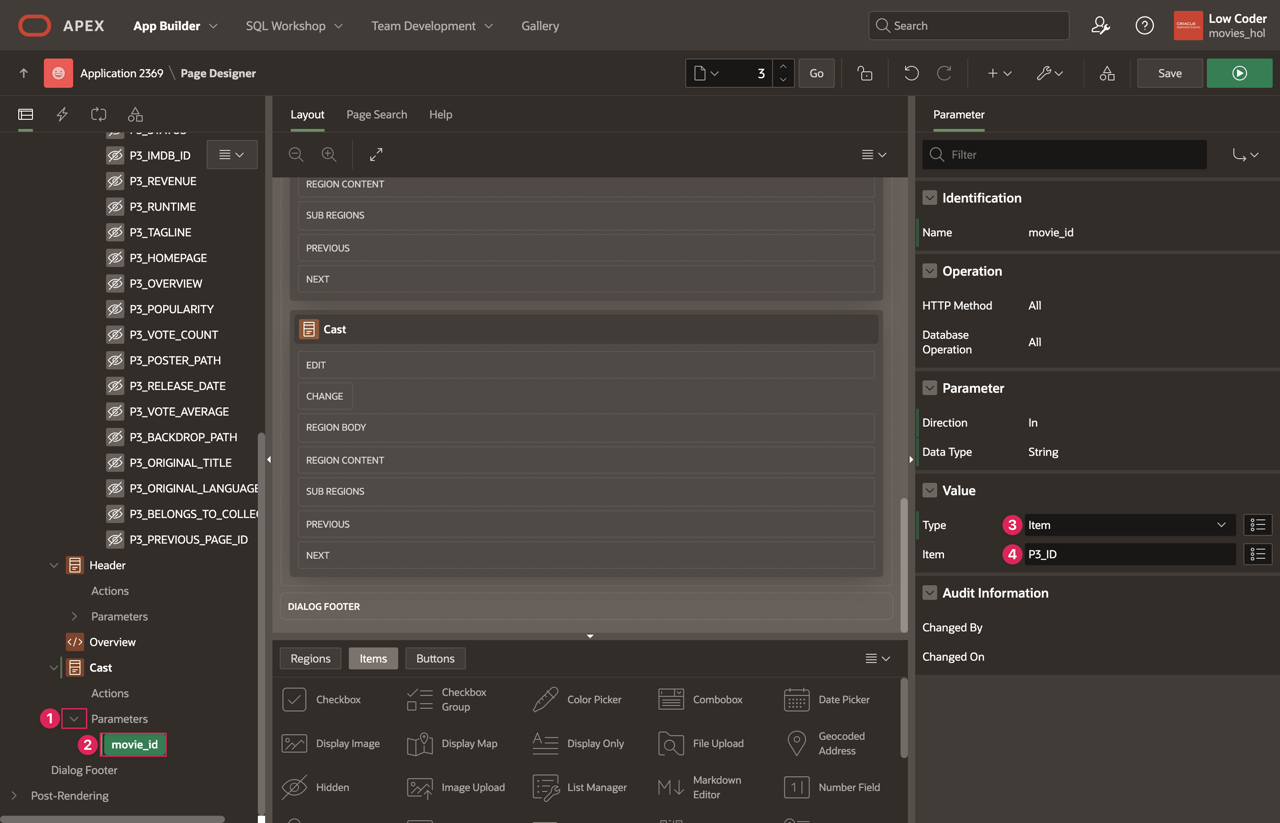Click the Redo icon in toolbar
This screenshot has height=823, width=1280.
[944, 73]
